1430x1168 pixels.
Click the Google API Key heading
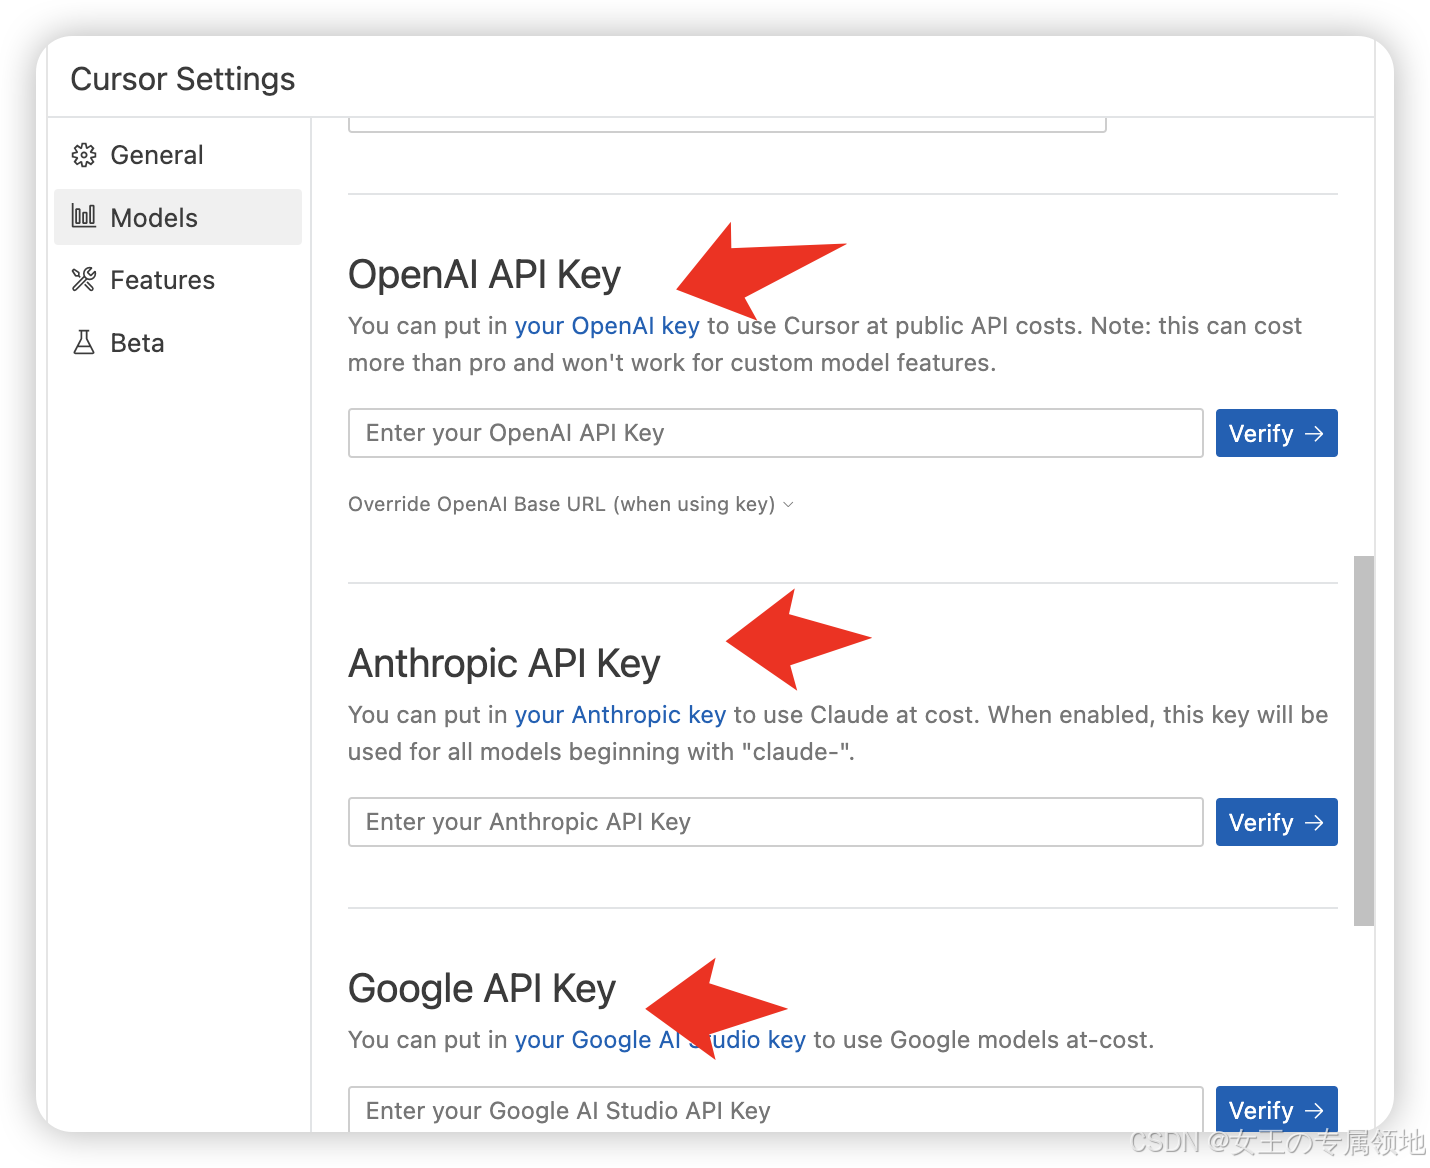click(482, 988)
